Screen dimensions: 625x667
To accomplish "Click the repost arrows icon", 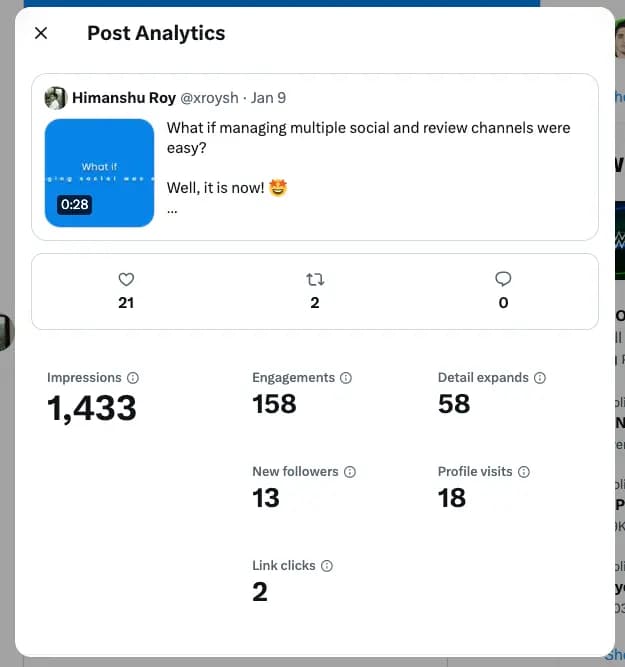I will pos(315,279).
